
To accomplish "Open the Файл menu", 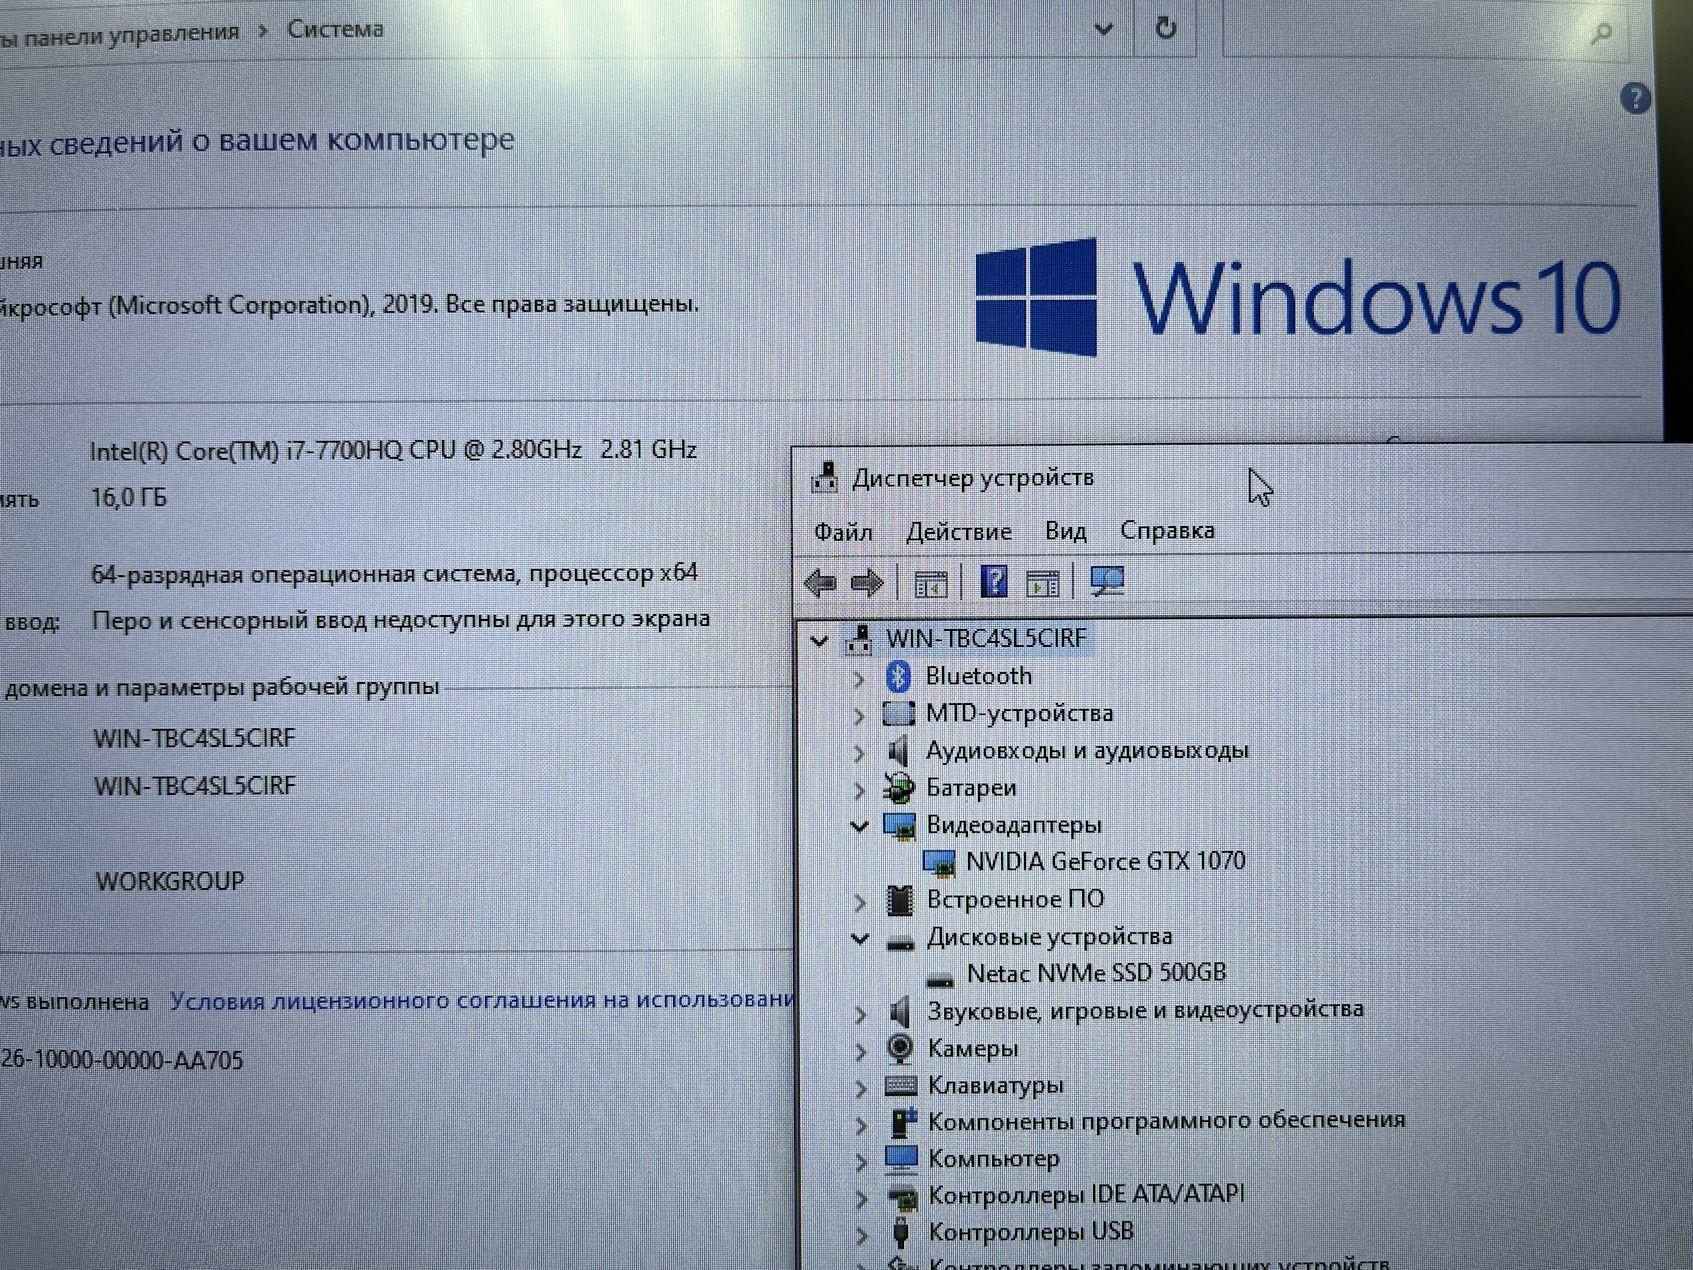I will (x=843, y=532).
